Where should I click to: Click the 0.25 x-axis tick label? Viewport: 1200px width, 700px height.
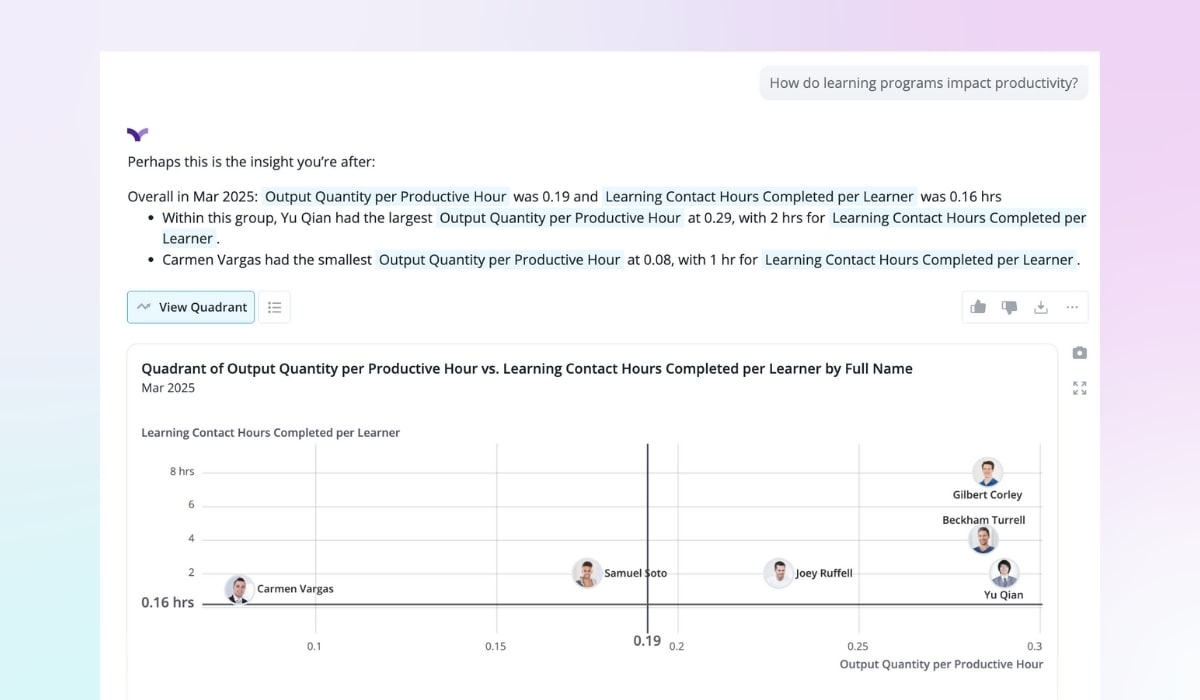[x=857, y=646]
